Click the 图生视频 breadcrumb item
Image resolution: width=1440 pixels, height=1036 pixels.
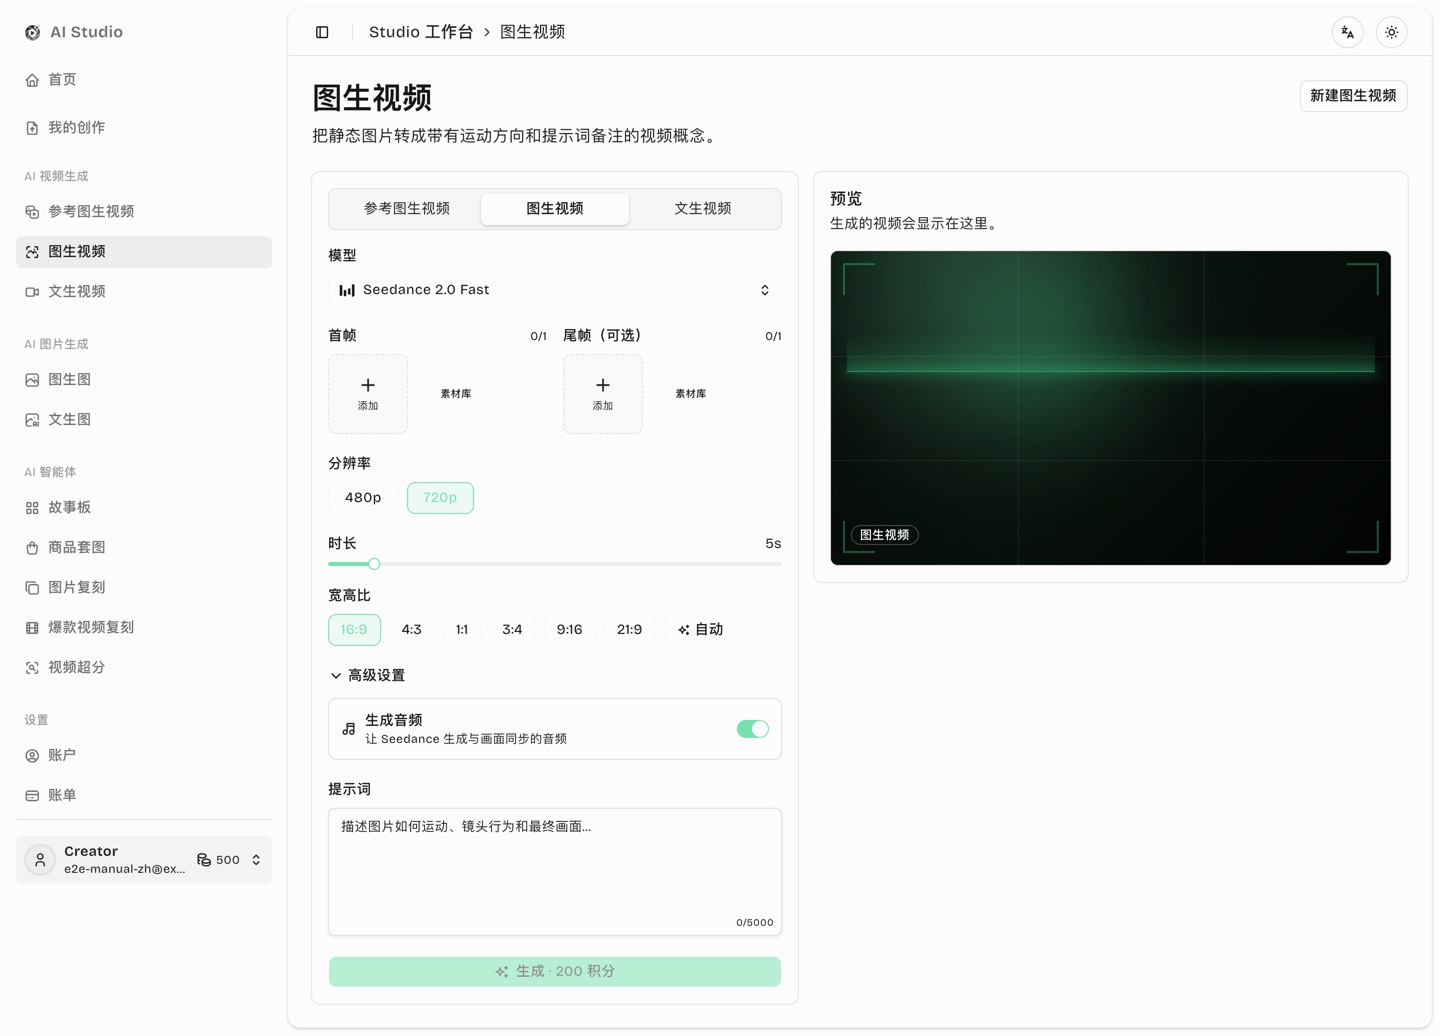point(533,32)
